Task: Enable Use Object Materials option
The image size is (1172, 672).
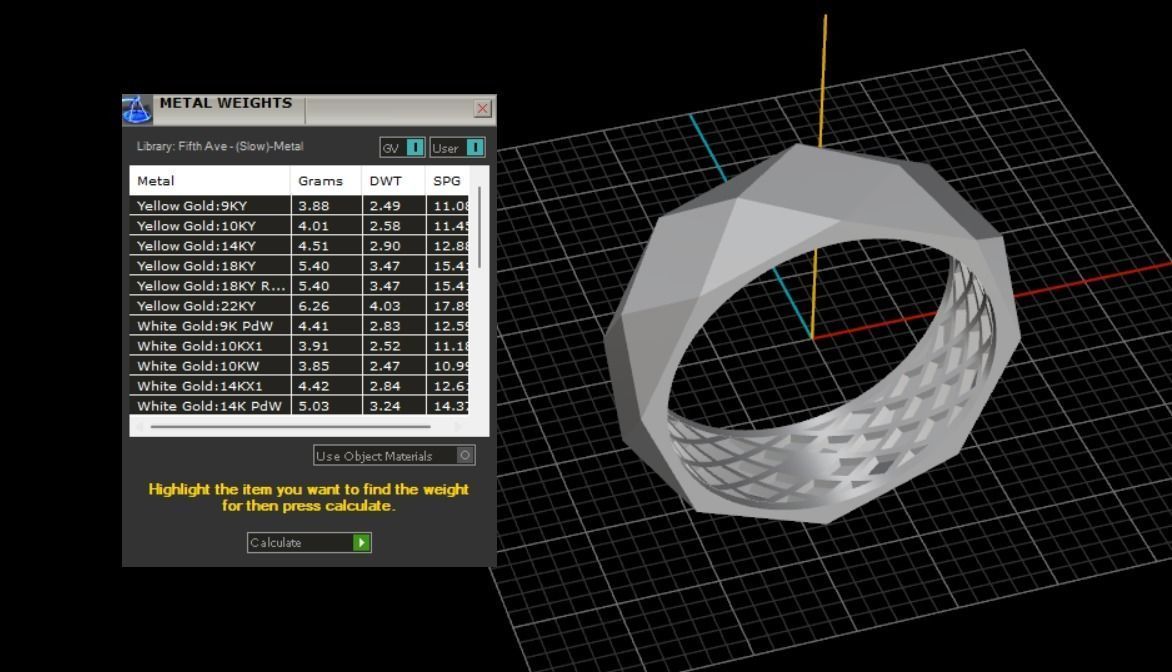Action: pos(394,455)
